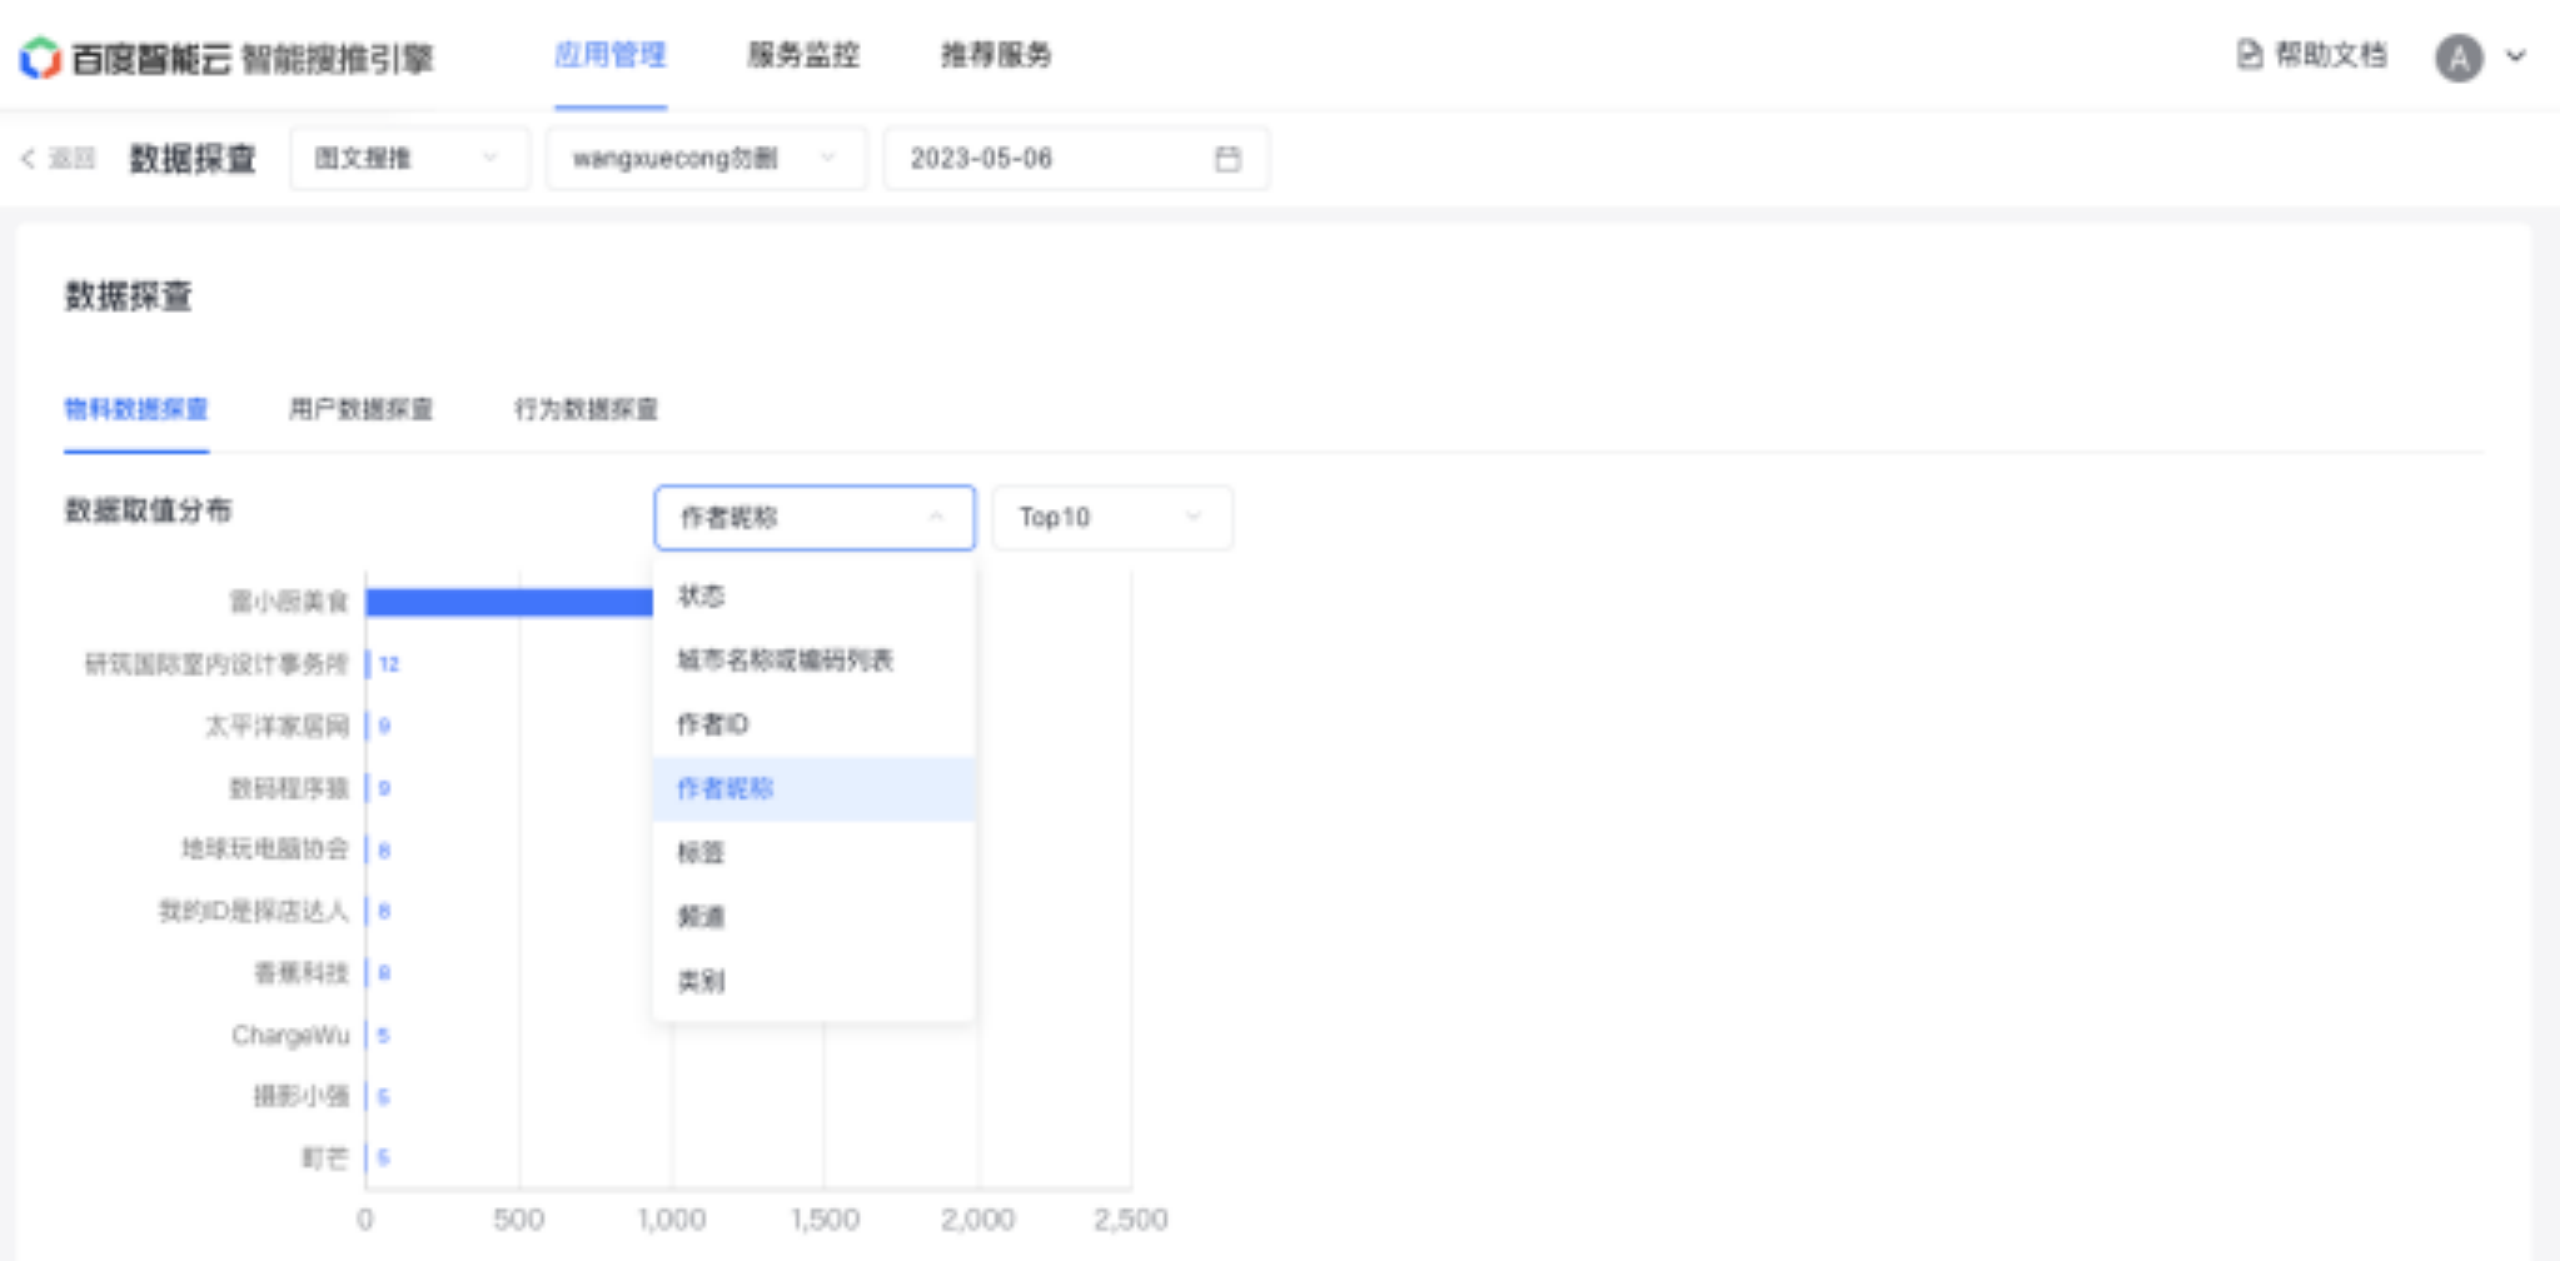
Task: Choose 城市名称或编码列表 from the dropdown list
Action: [814, 660]
